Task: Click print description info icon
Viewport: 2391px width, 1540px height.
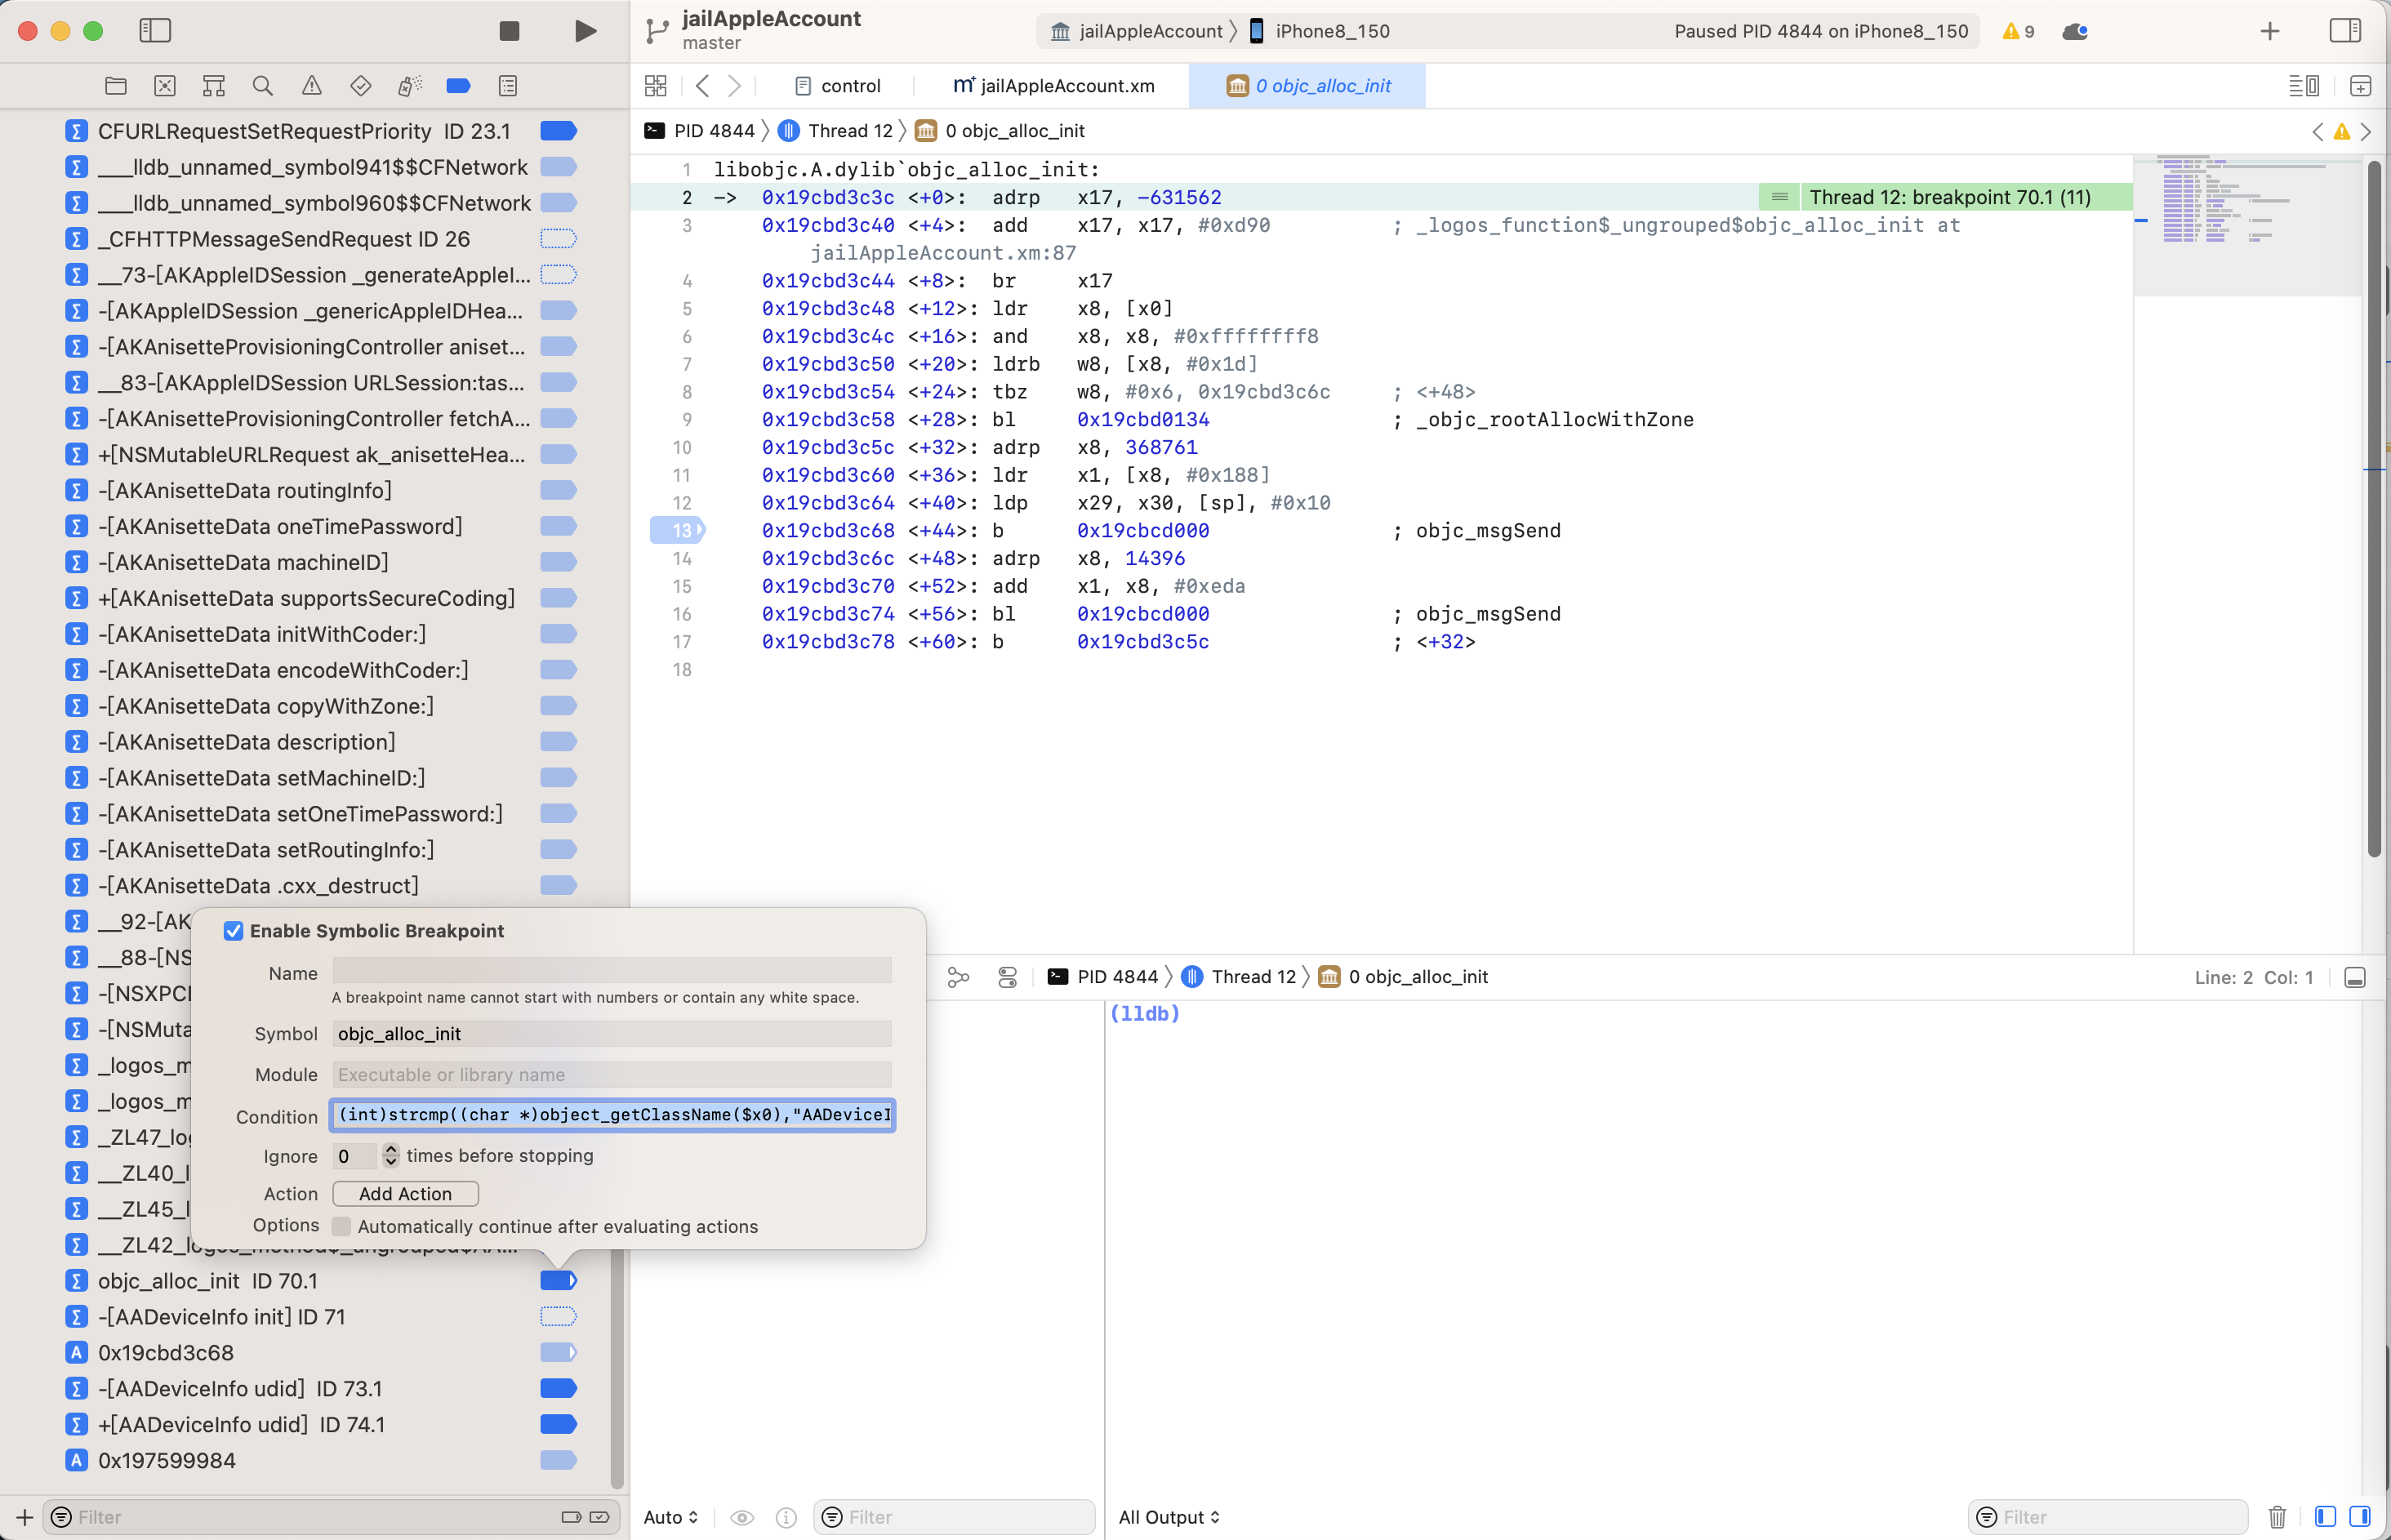Action: (787, 1517)
